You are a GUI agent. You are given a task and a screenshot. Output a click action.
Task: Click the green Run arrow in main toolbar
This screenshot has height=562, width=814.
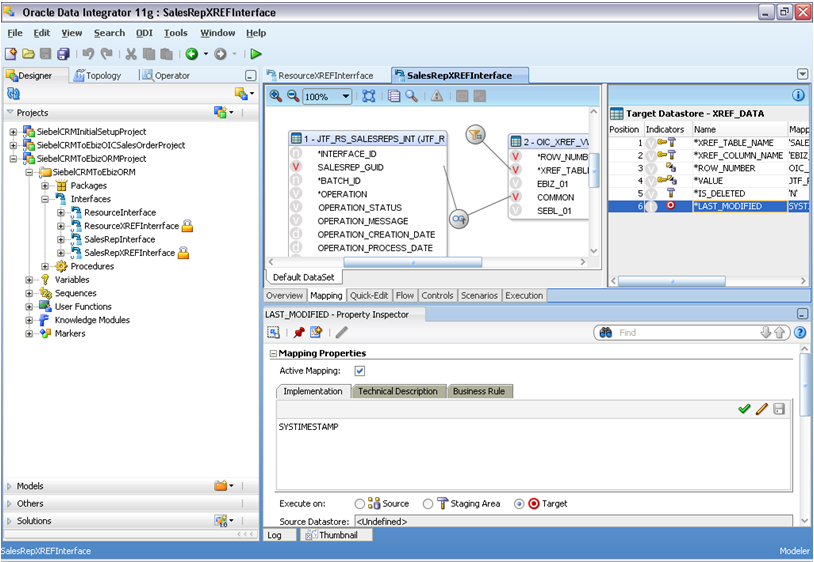pos(255,53)
